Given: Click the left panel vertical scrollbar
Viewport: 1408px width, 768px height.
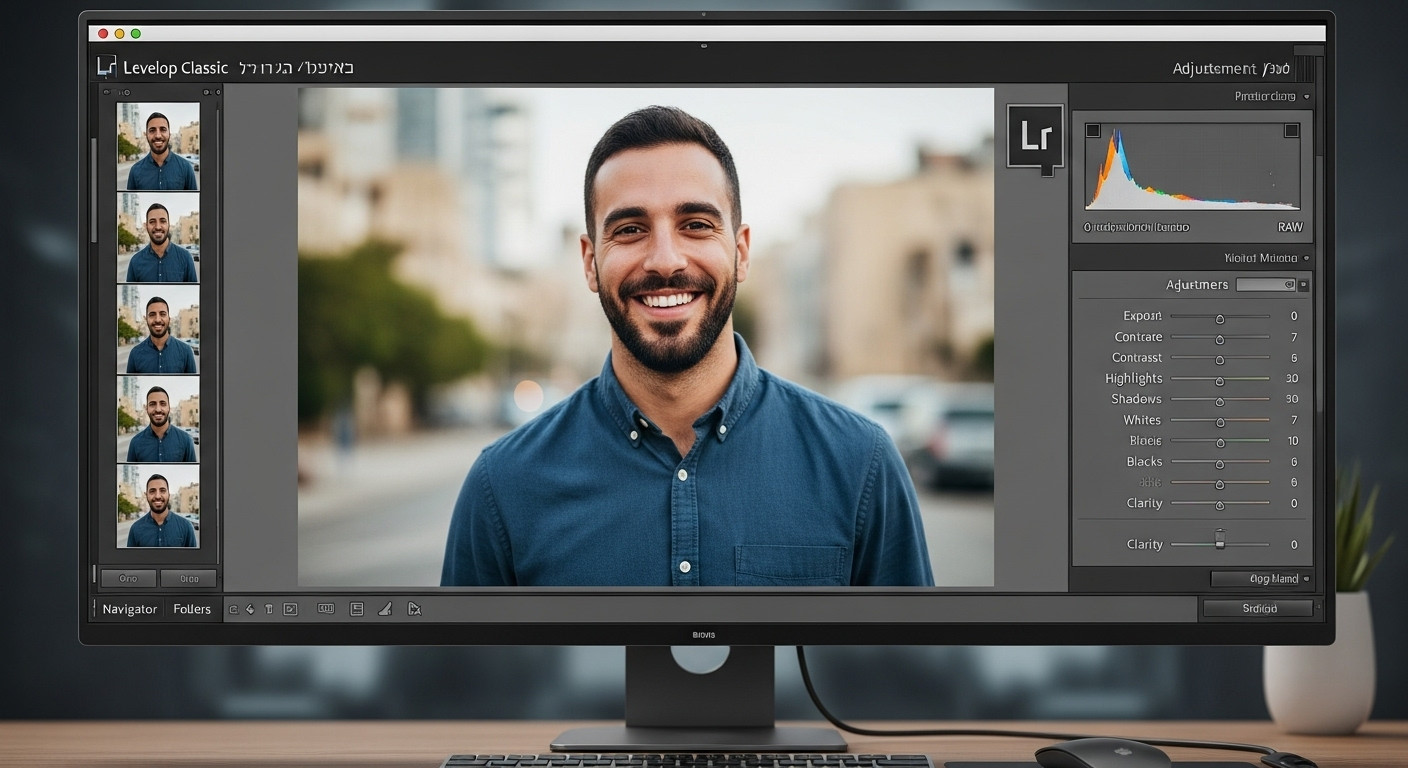Looking at the screenshot, I should pyautogui.click(x=95, y=190).
